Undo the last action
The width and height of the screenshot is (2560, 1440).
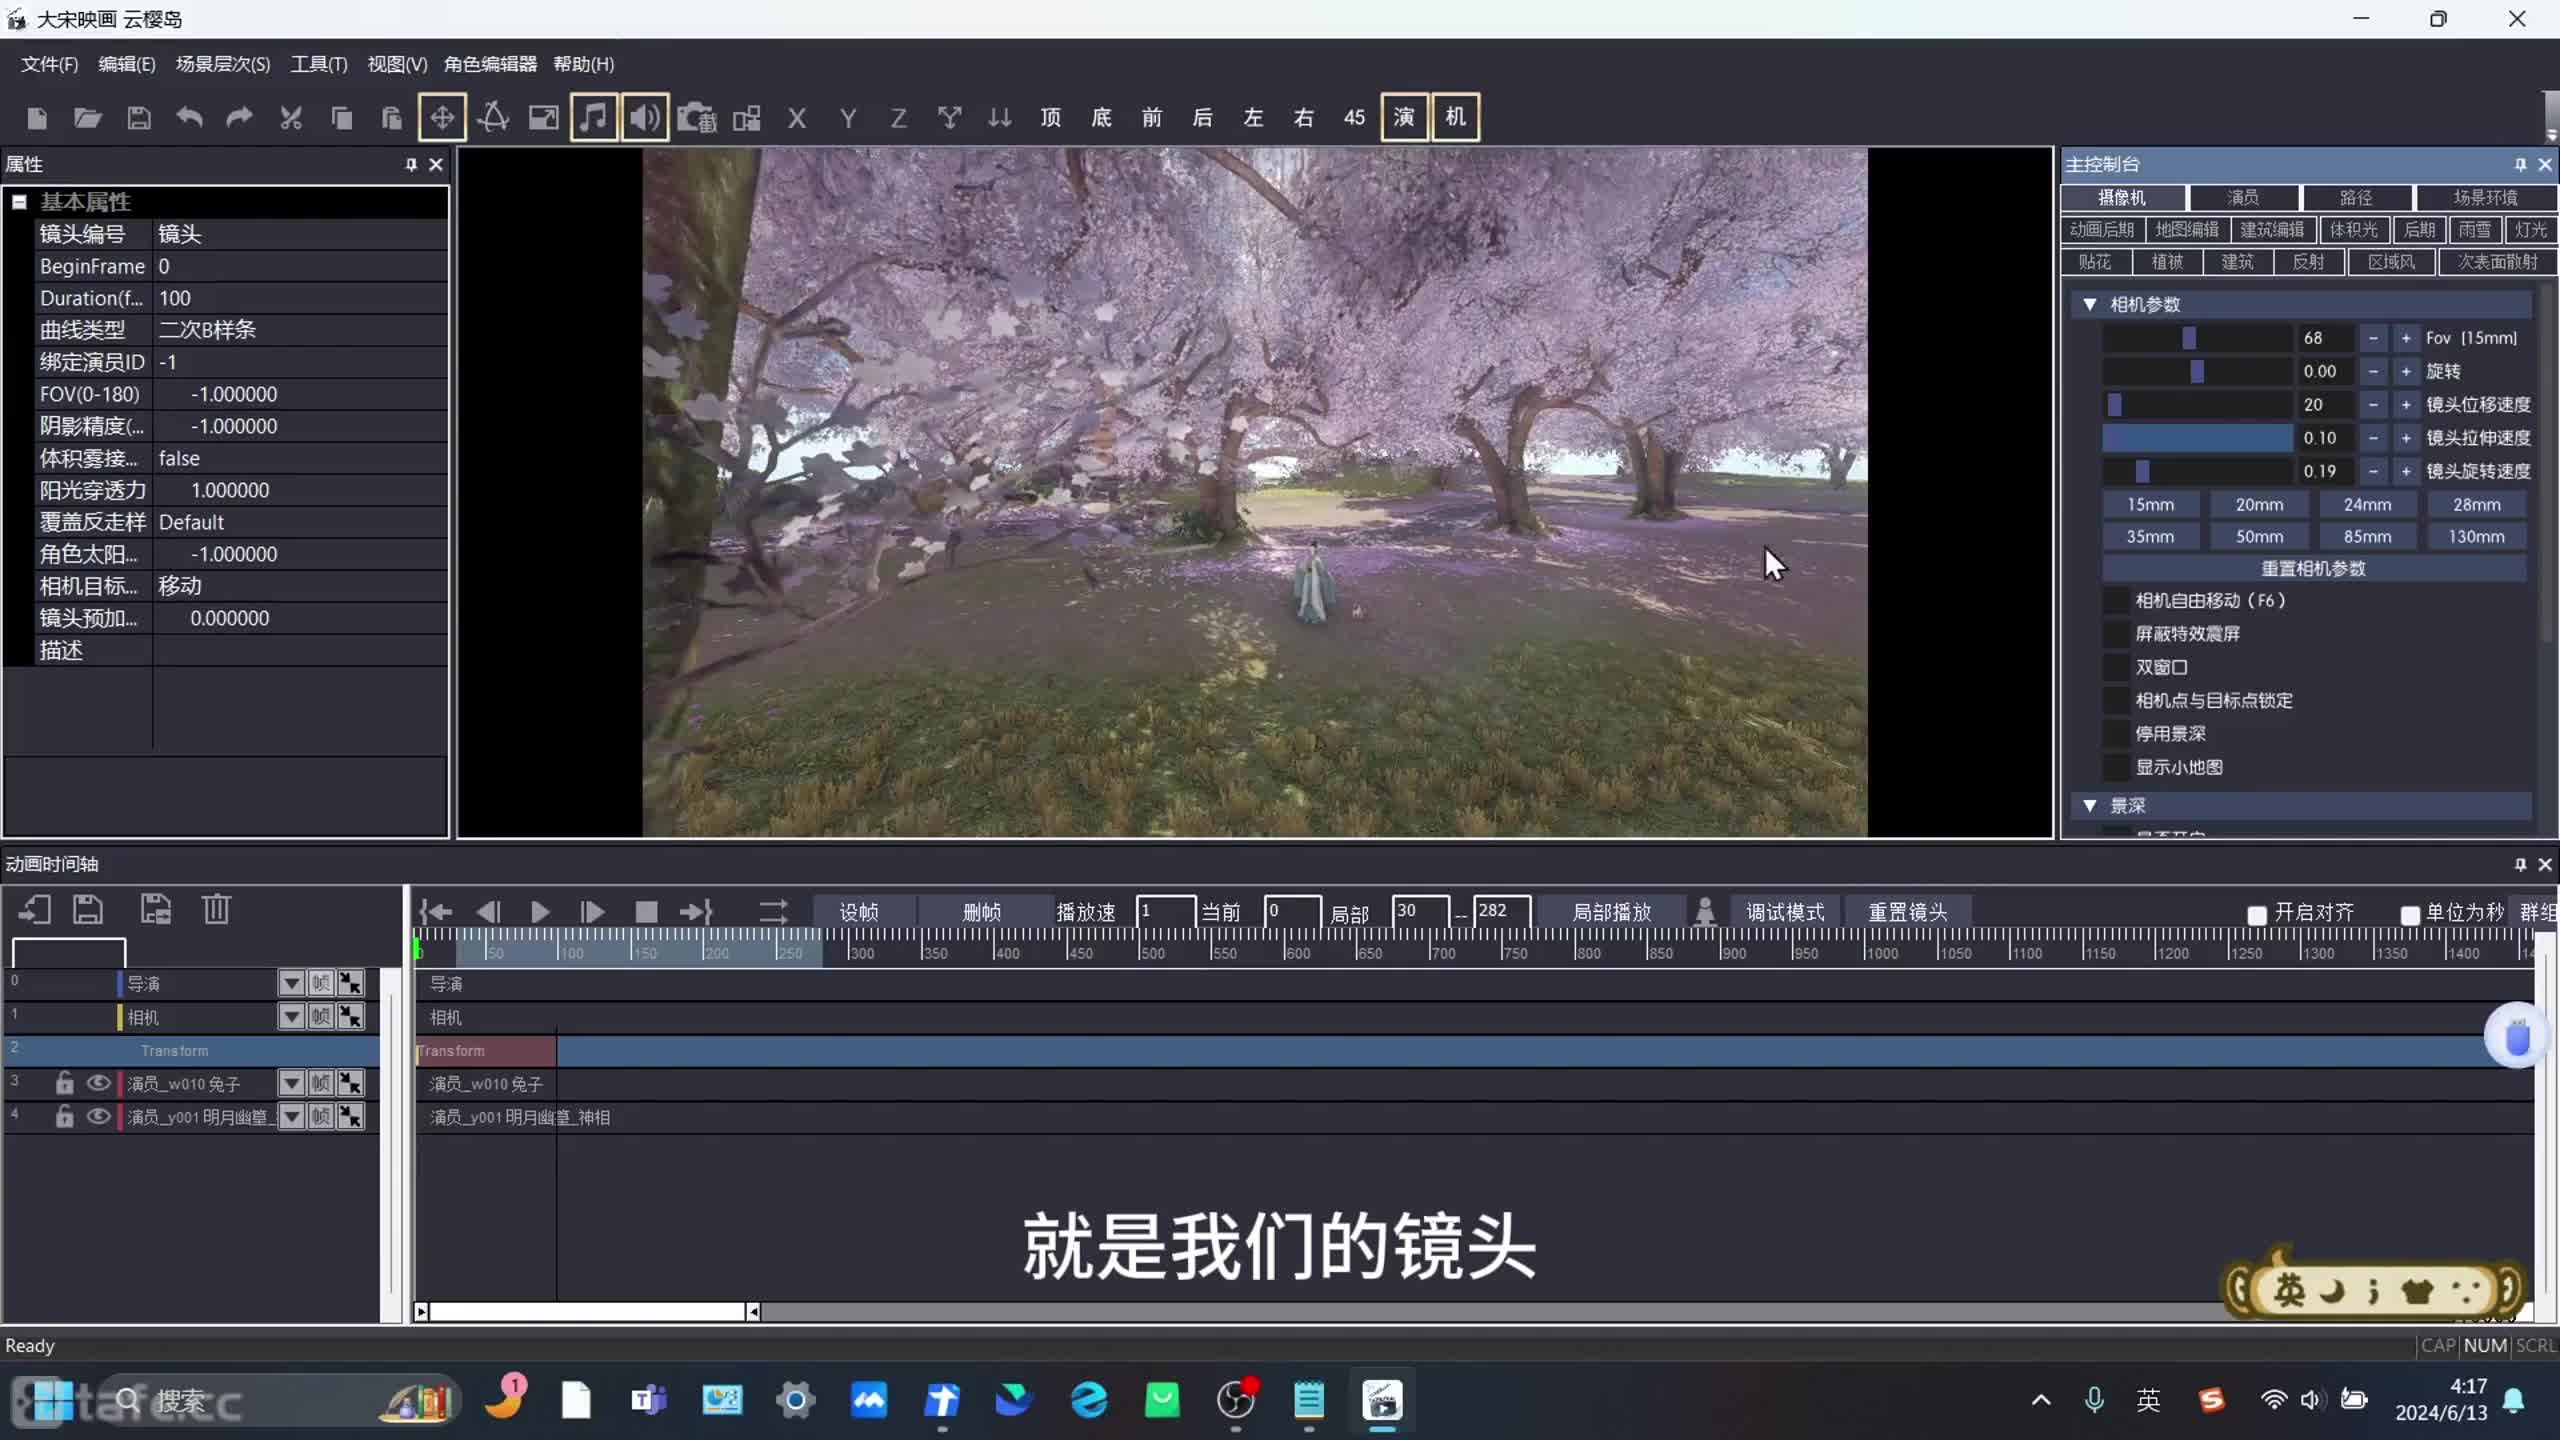(189, 118)
